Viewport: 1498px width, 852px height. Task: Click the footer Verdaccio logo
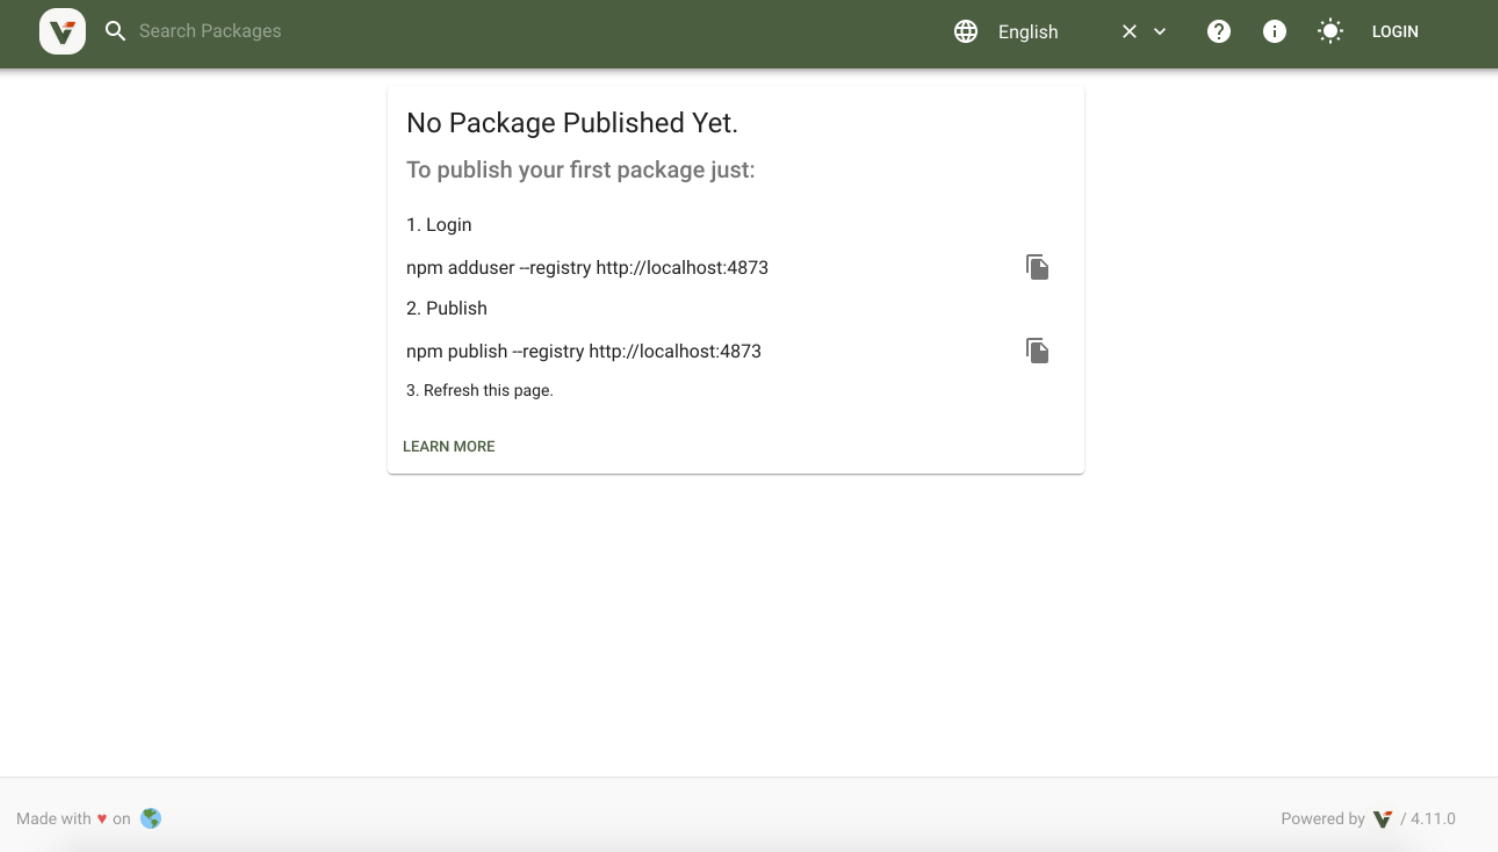coord(1383,819)
